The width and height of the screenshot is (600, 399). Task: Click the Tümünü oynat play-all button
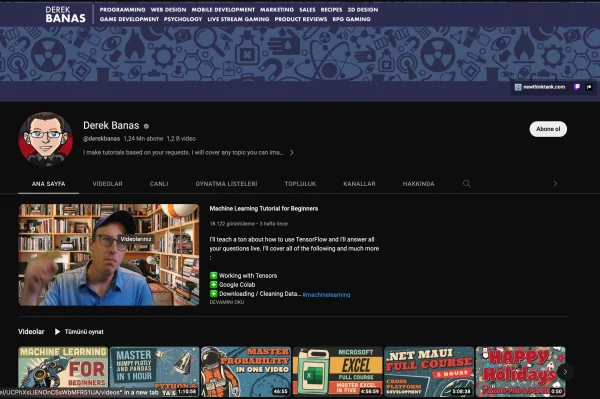pos(79,332)
